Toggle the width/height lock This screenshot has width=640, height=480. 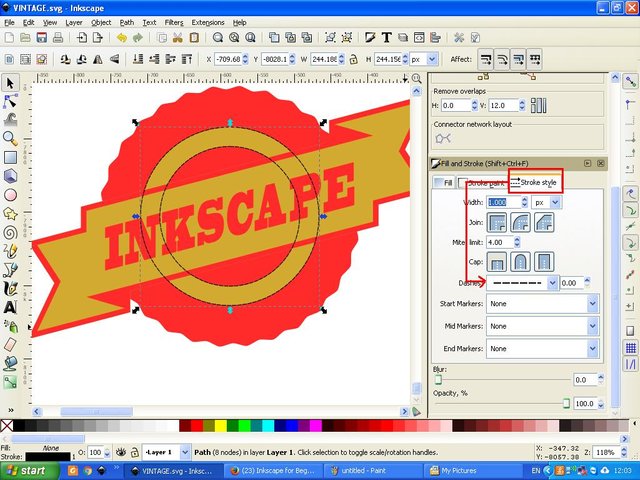tap(353, 60)
